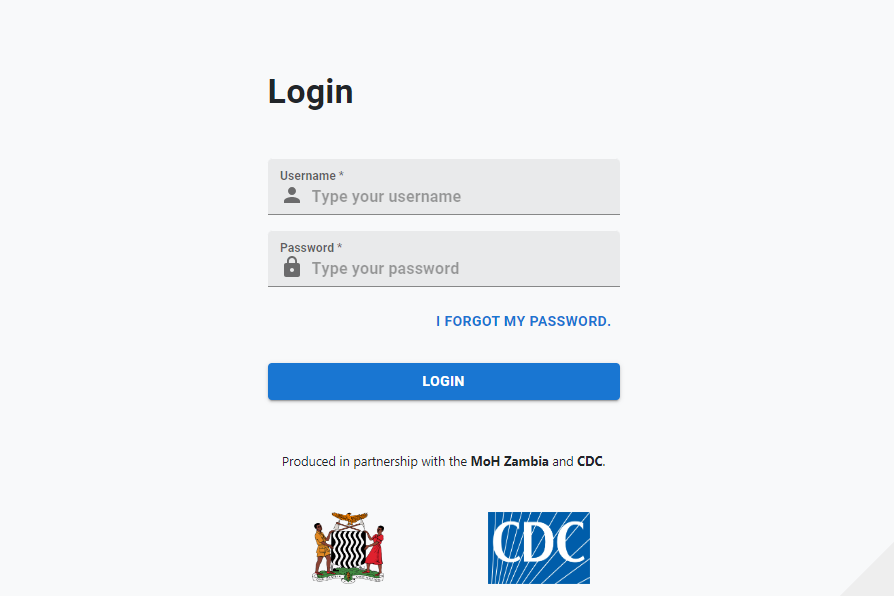Click the Zambia coat of arms logo

coord(348,548)
